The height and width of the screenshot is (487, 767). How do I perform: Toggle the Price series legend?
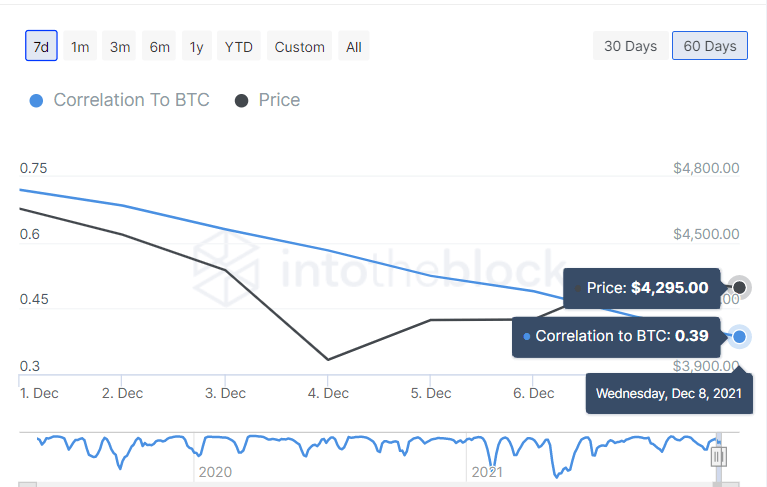[279, 100]
